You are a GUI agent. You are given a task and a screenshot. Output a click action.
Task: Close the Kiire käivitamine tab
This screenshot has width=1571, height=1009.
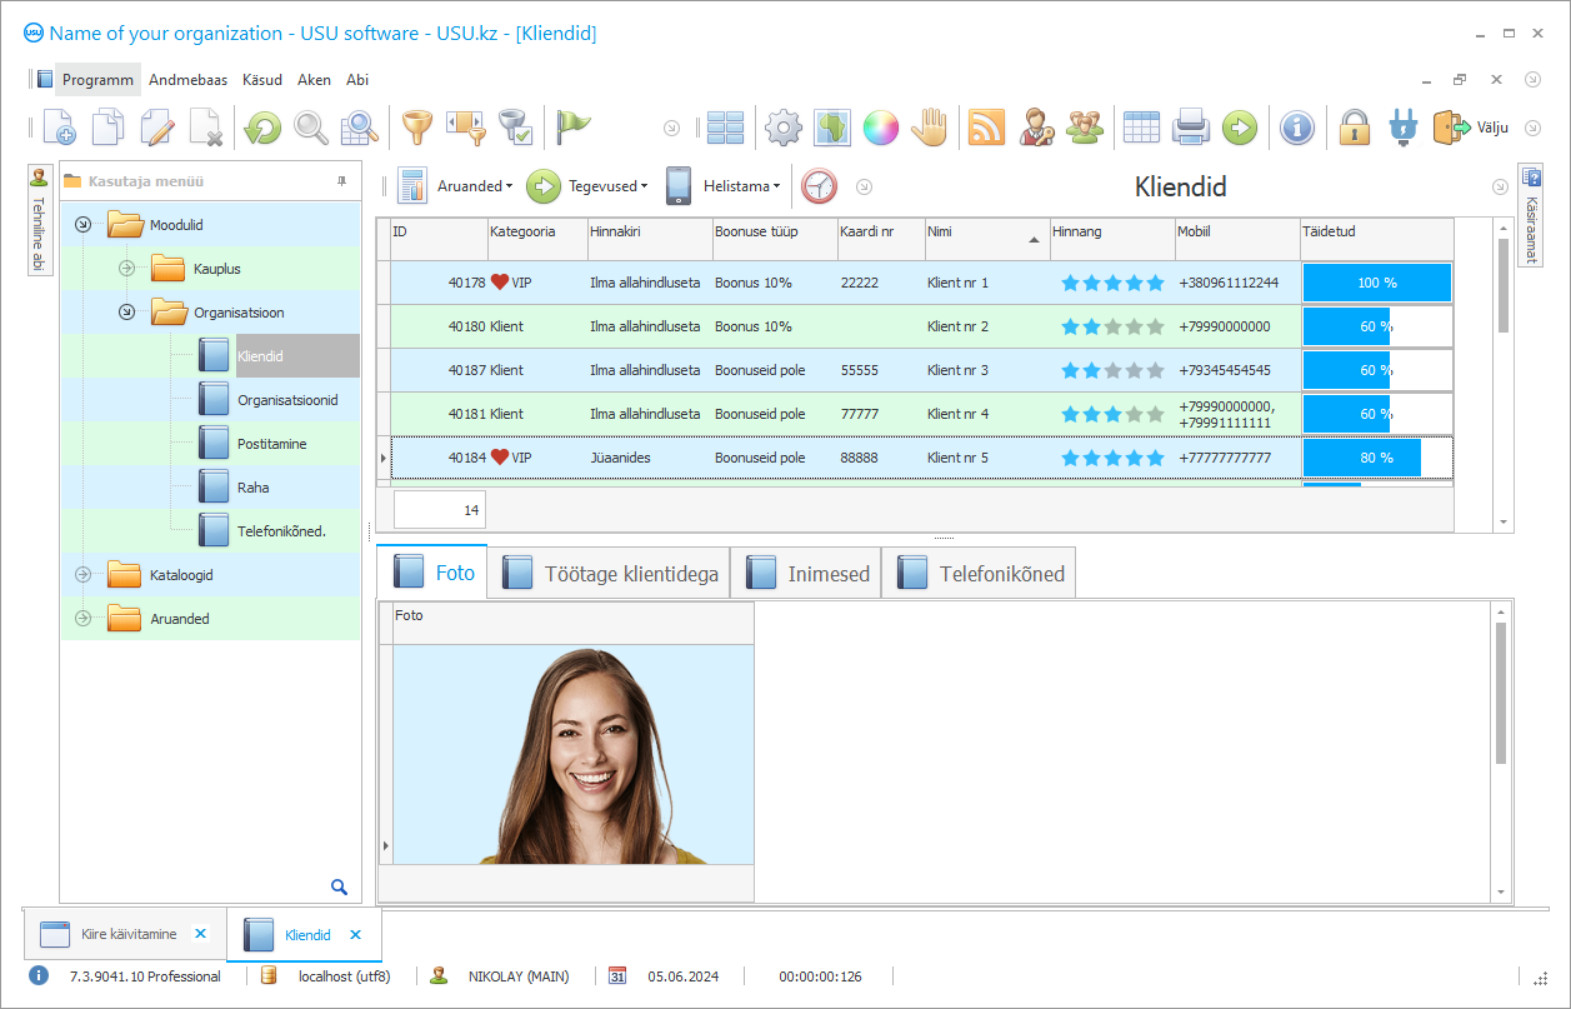[x=200, y=933]
